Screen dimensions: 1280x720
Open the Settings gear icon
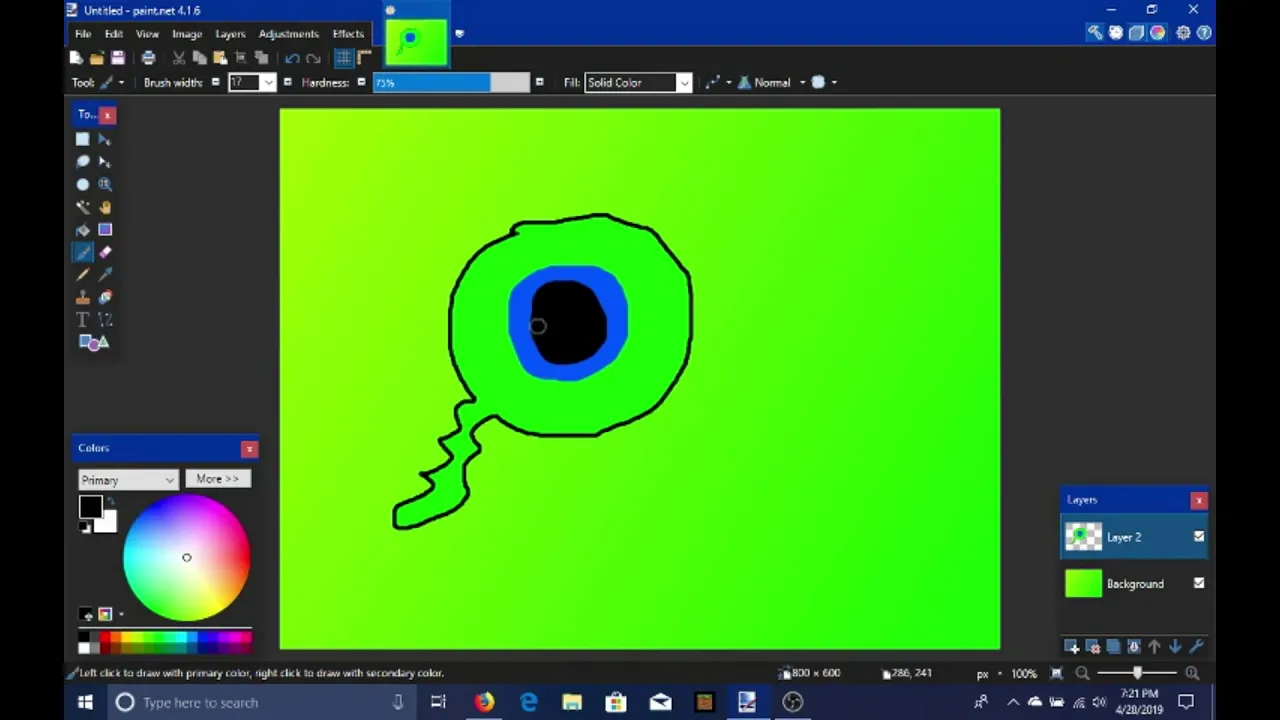click(1183, 33)
